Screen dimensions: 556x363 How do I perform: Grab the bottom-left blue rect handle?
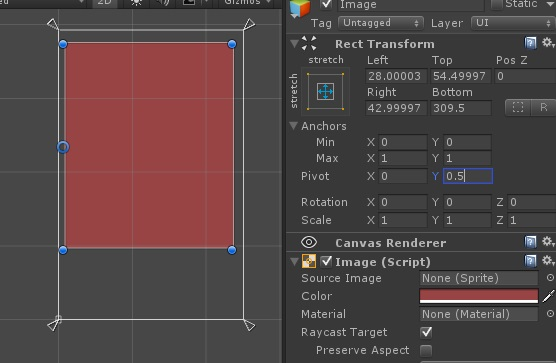[x=63, y=250]
